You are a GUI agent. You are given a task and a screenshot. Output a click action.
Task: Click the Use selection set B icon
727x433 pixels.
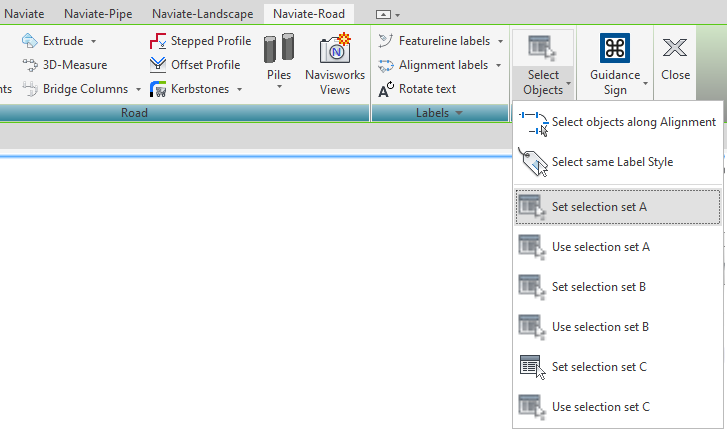532,327
